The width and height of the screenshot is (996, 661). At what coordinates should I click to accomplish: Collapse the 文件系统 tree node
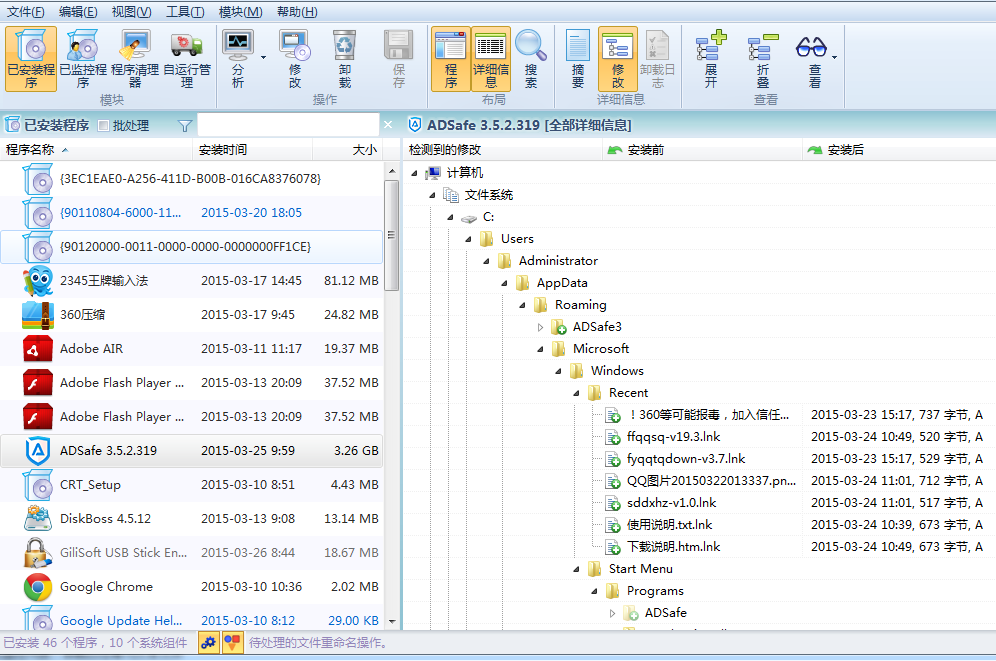point(432,195)
